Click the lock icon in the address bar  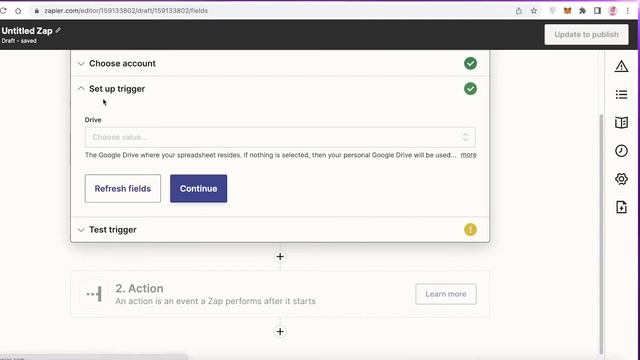click(37, 11)
